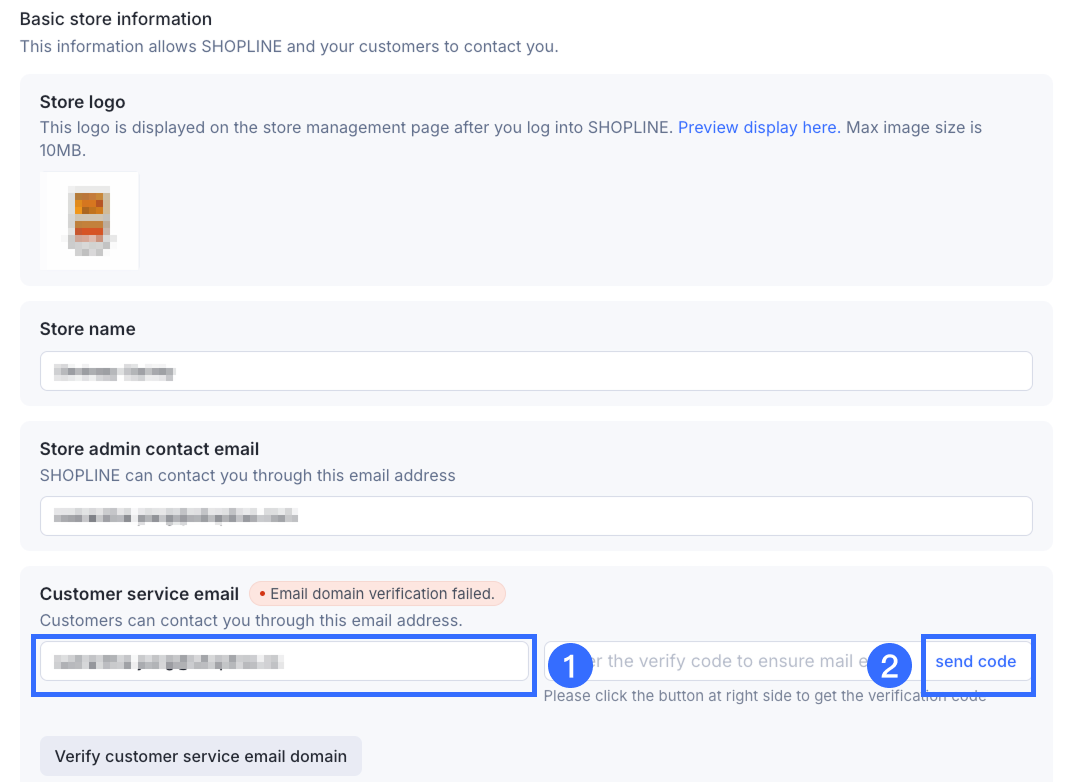Focus the Store name input field

coord(536,371)
